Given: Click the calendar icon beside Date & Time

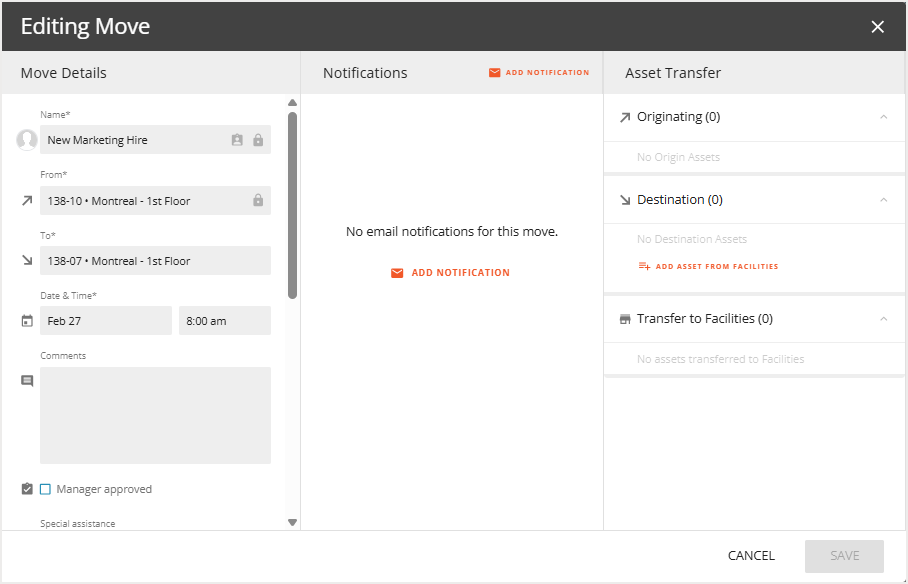Looking at the screenshot, I should 27,321.
